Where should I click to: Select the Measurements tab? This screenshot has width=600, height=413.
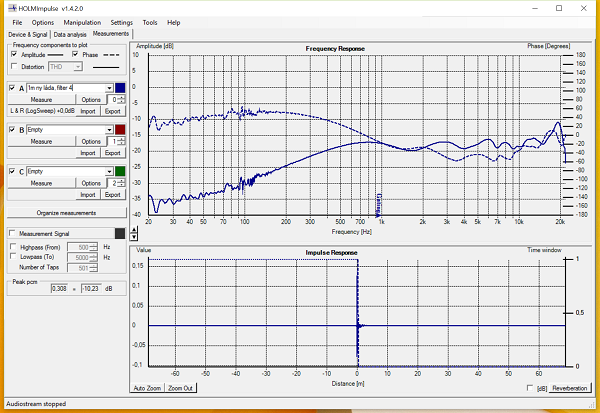(x=111, y=34)
